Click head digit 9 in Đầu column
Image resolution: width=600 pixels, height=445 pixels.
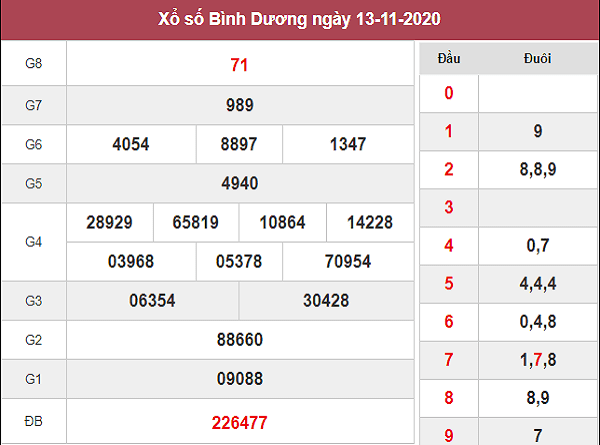449,435
